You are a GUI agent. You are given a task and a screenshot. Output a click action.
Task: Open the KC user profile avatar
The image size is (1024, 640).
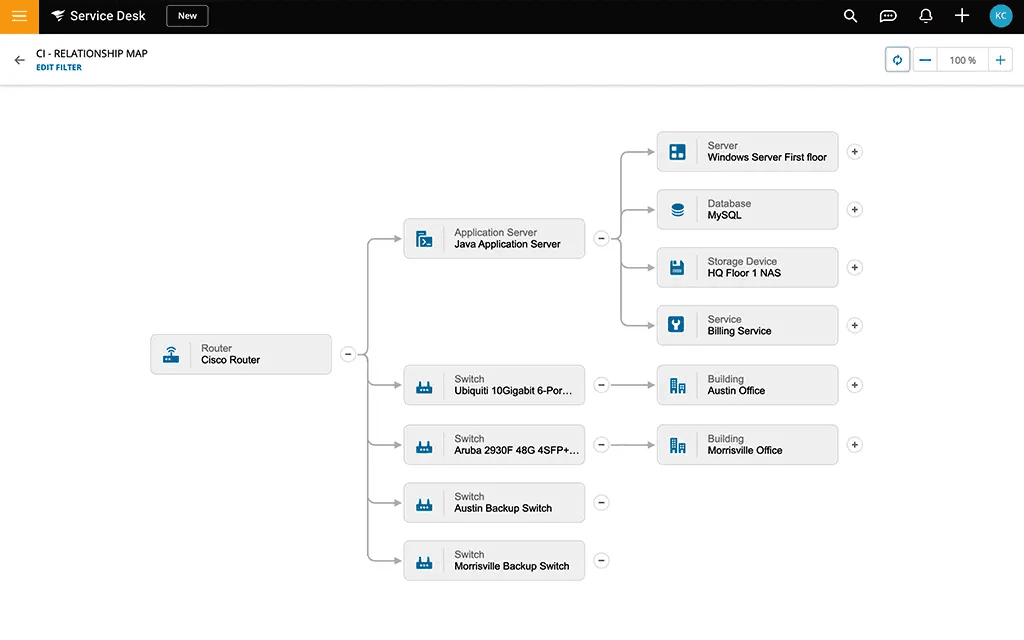[x=1001, y=16]
